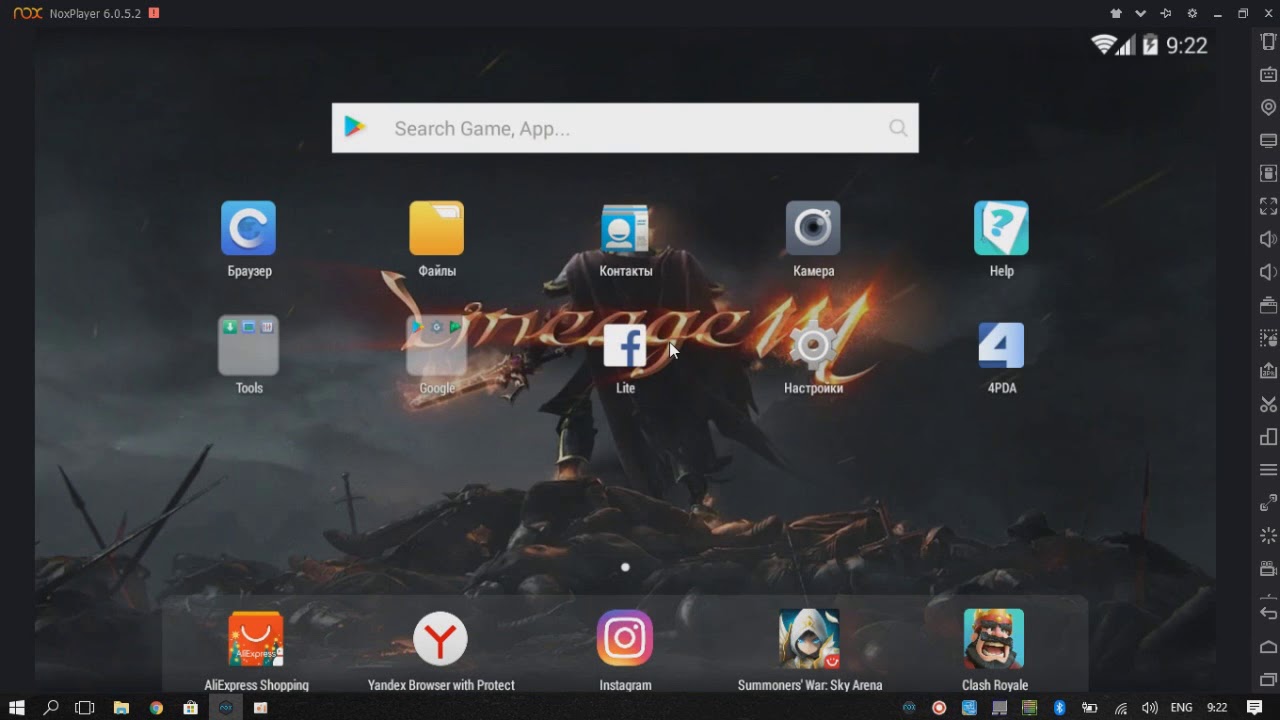This screenshot has height=720, width=1280.
Task: Click the Android Wi-Fi status icon
Action: click(1103, 44)
